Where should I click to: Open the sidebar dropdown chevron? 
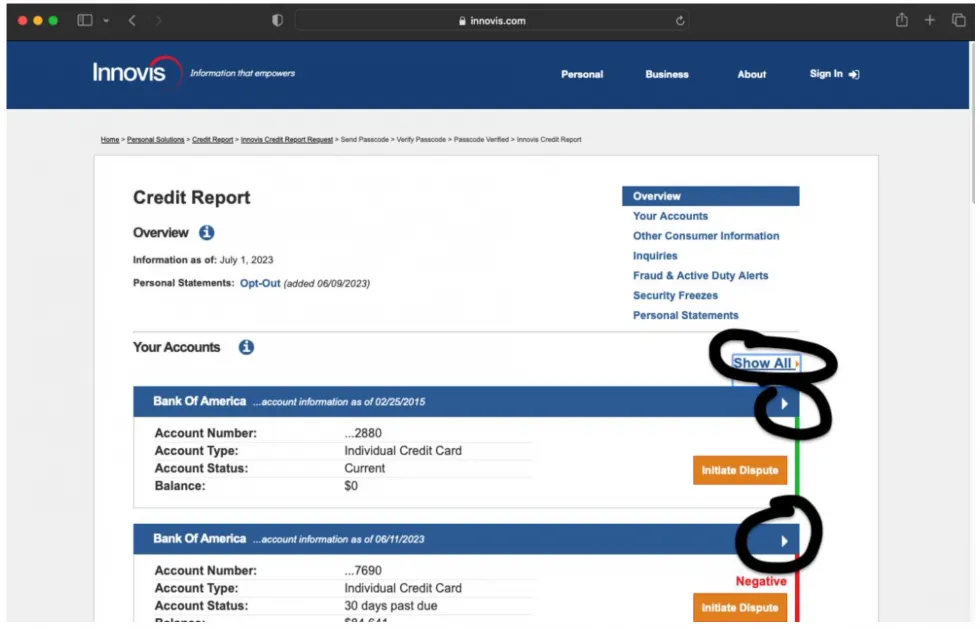click(106, 21)
